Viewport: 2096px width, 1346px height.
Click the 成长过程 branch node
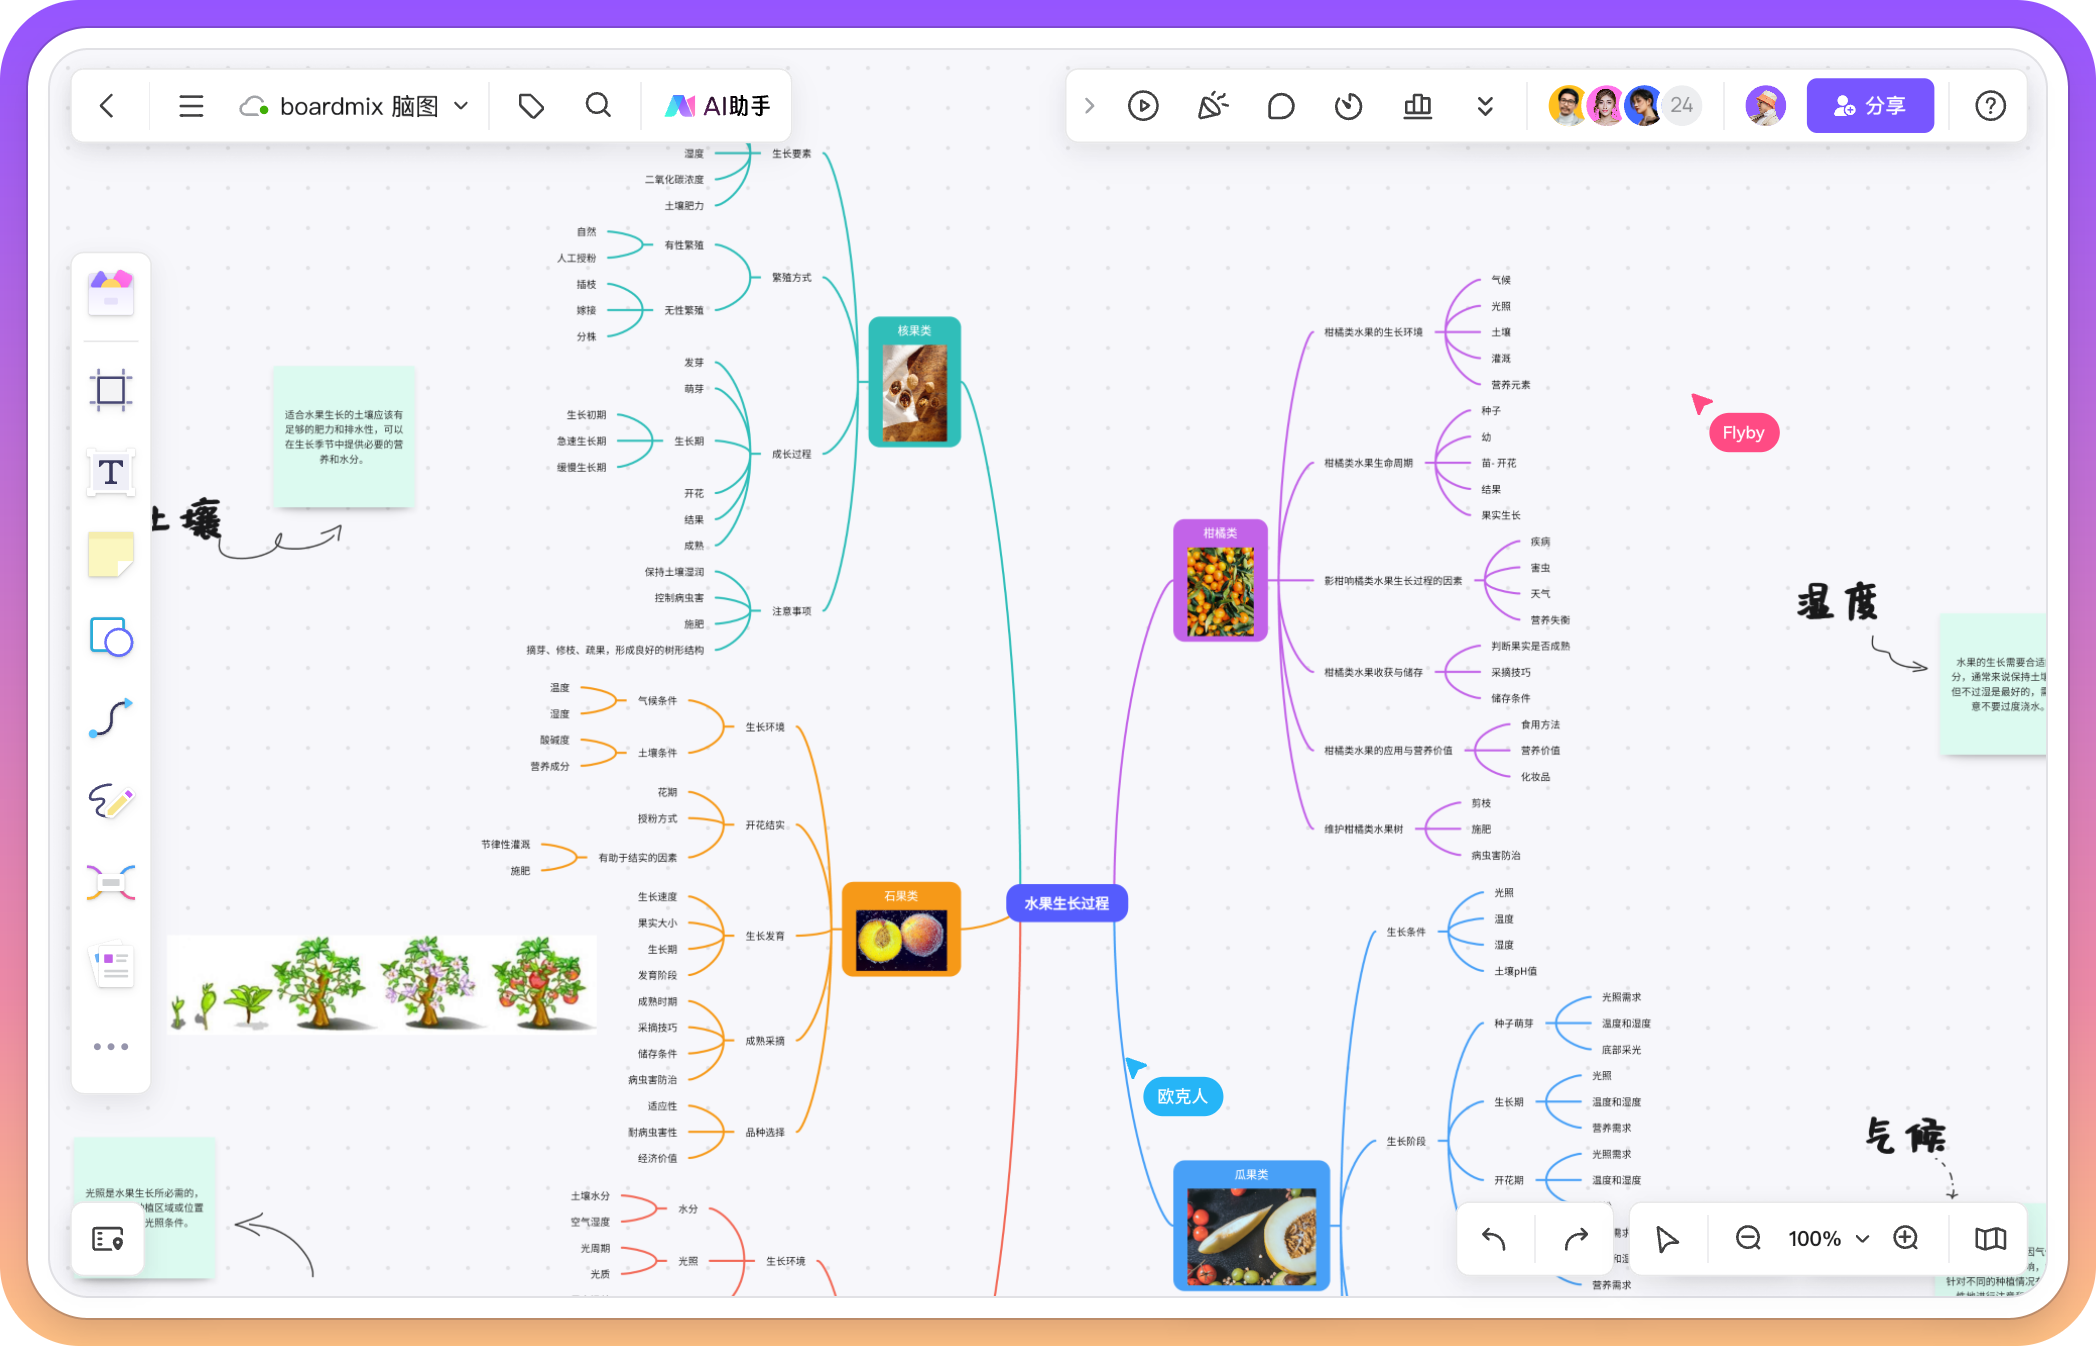click(x=791, y=454)
